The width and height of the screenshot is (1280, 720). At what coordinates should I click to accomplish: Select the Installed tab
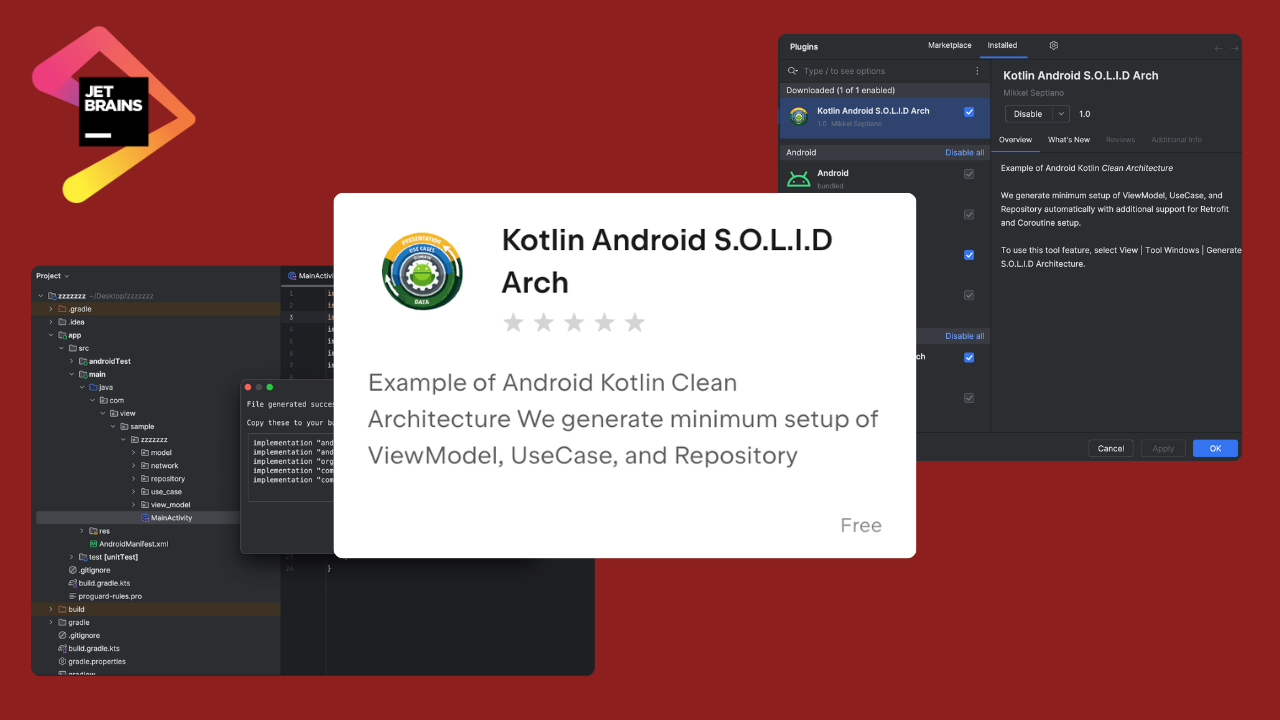click(x=1002, y=46)
